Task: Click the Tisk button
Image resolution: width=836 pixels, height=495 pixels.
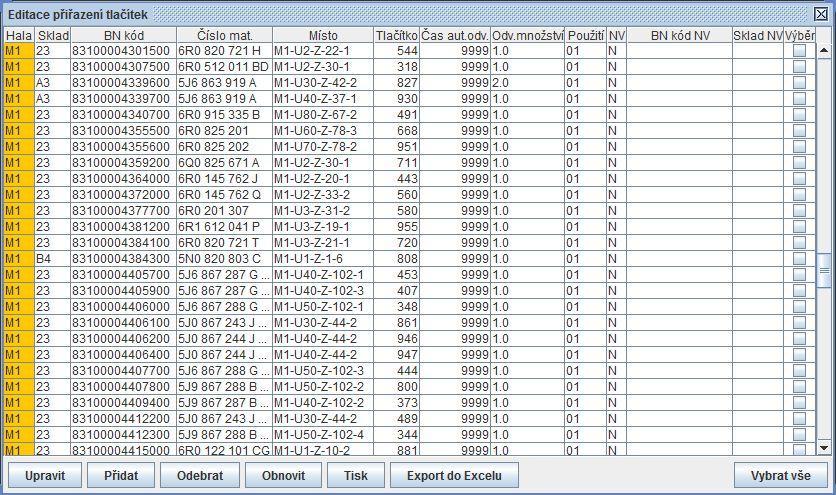Action: click(356, 475)
